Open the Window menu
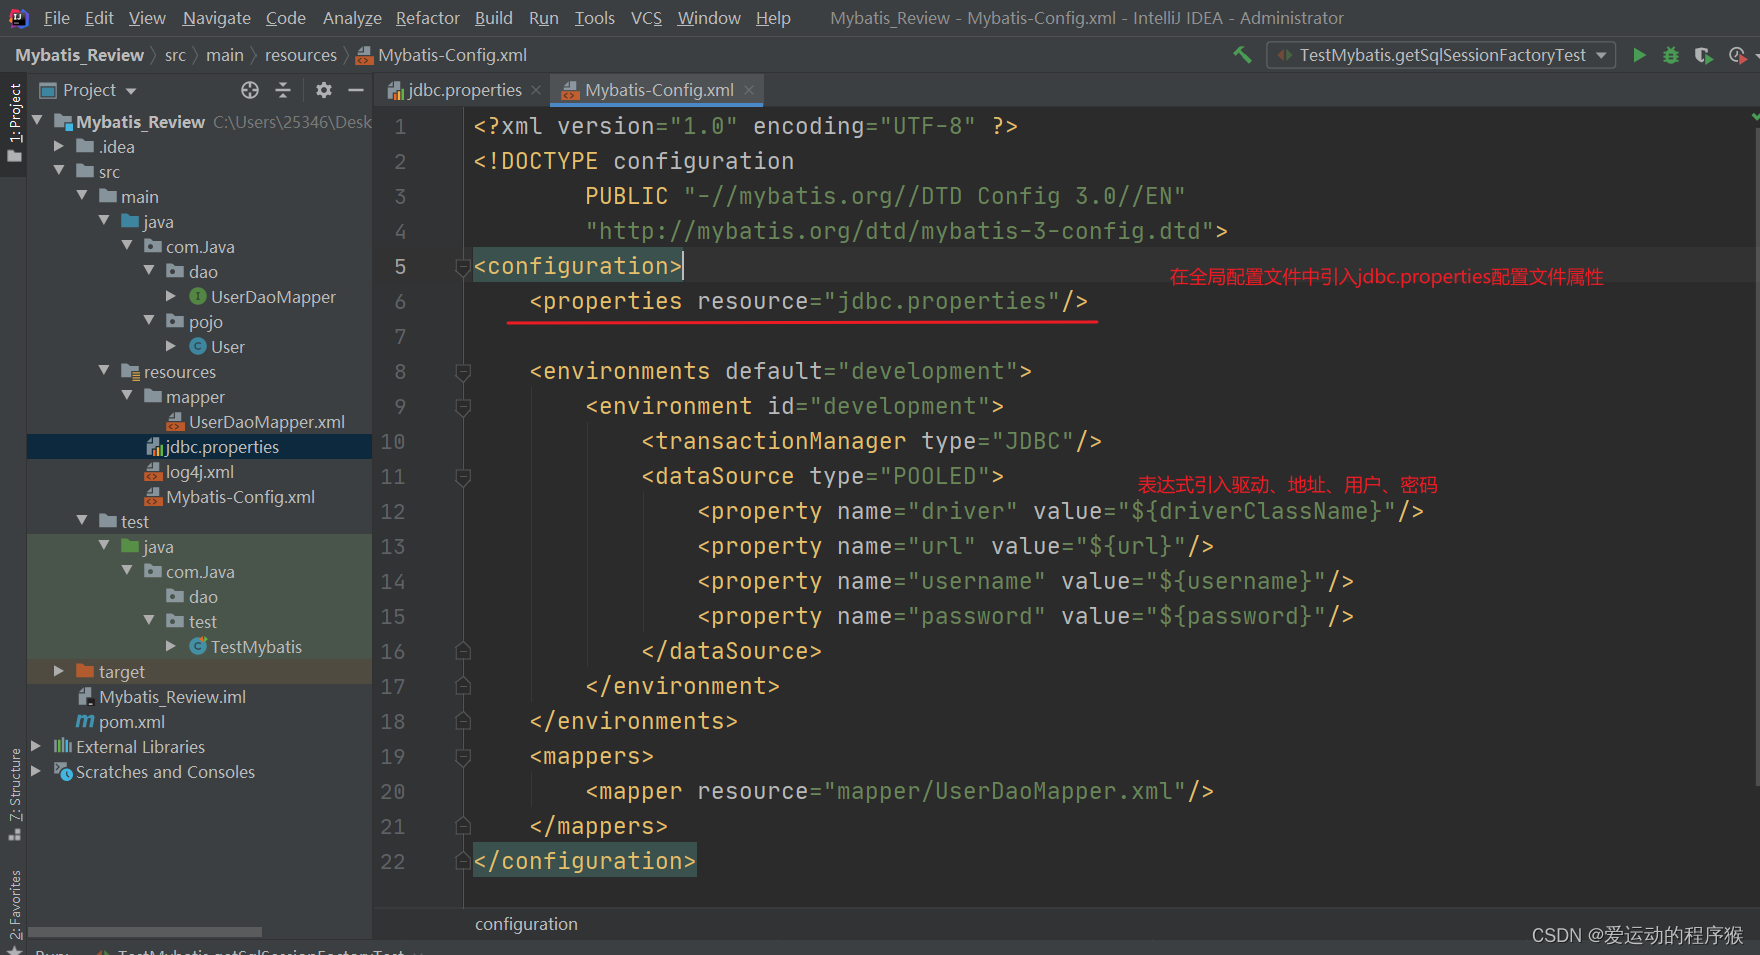This screenshot has height=955, width=1760. [x=709, y=18]
